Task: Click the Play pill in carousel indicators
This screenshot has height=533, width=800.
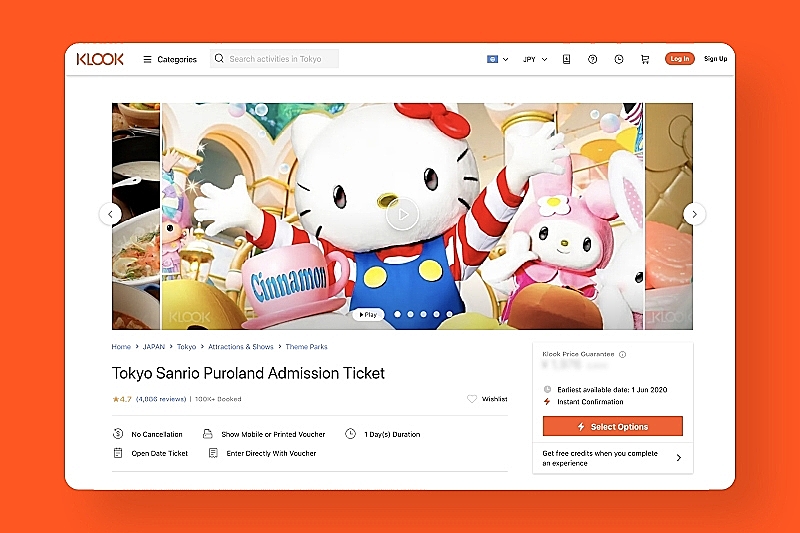Action: pos(368,315)
